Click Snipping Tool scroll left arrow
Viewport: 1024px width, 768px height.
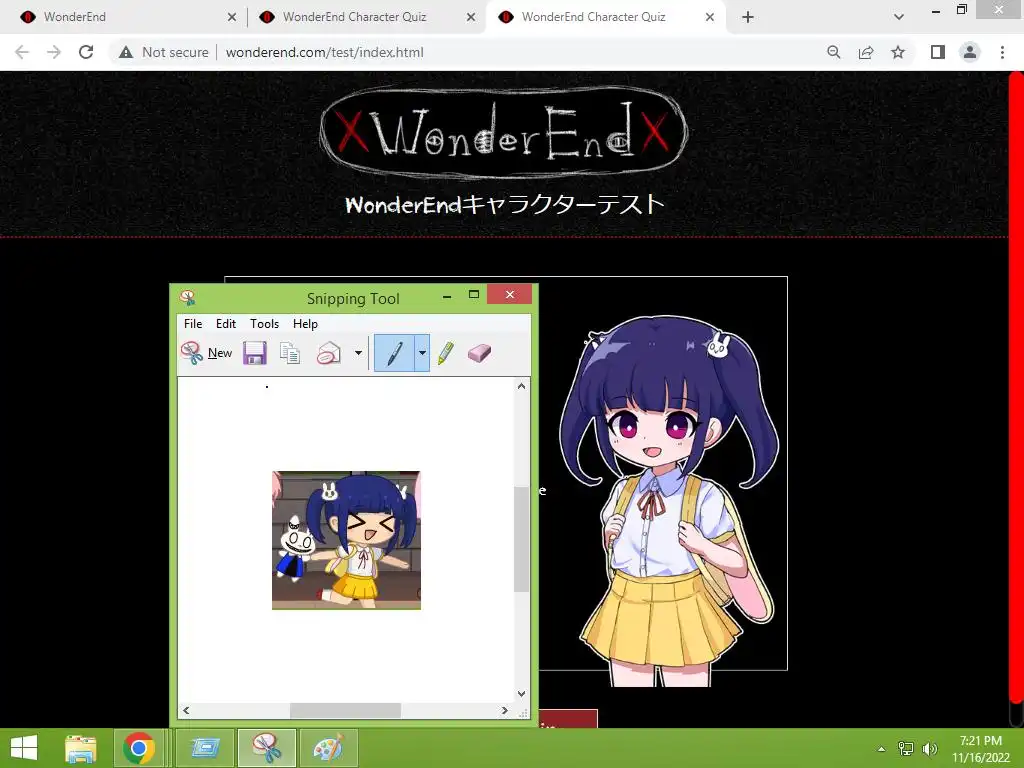click(186, 711)
